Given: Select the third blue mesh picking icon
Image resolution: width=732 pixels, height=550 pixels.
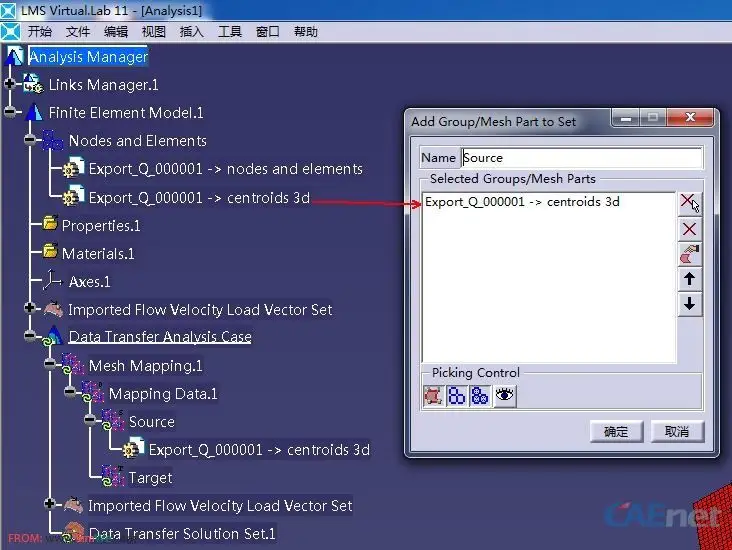Looking at the screenshot, I should click(x=479, y=396).
